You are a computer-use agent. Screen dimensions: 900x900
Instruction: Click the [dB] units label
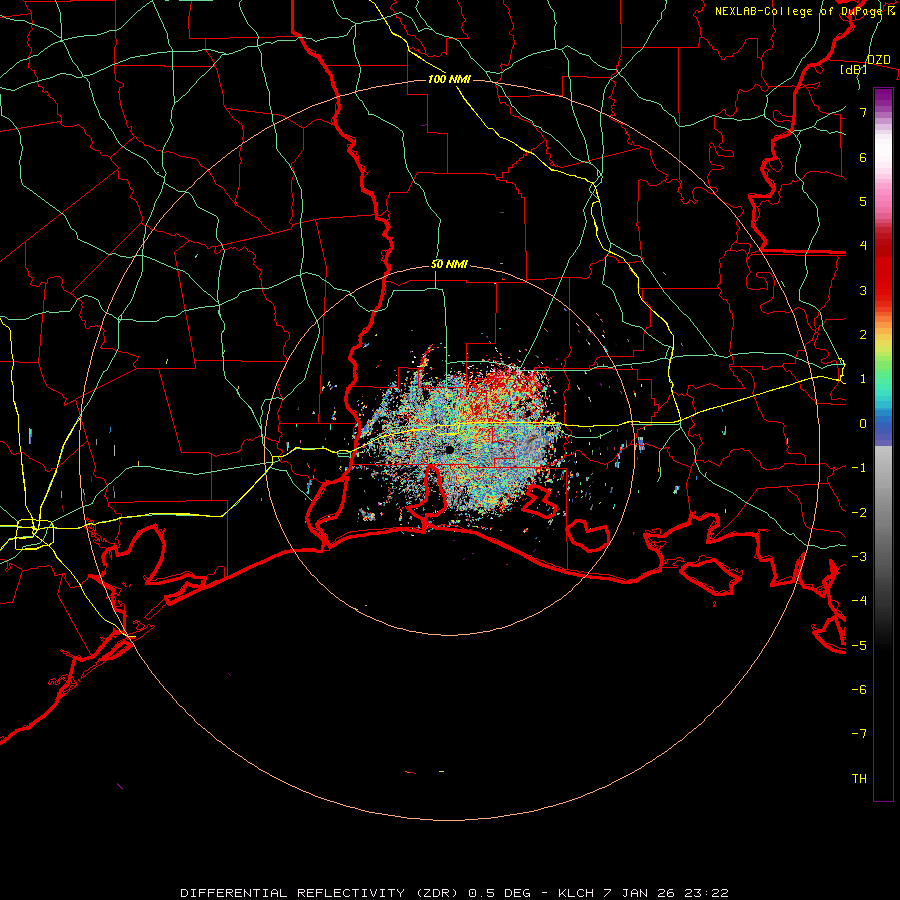click(x=853, y=70)
